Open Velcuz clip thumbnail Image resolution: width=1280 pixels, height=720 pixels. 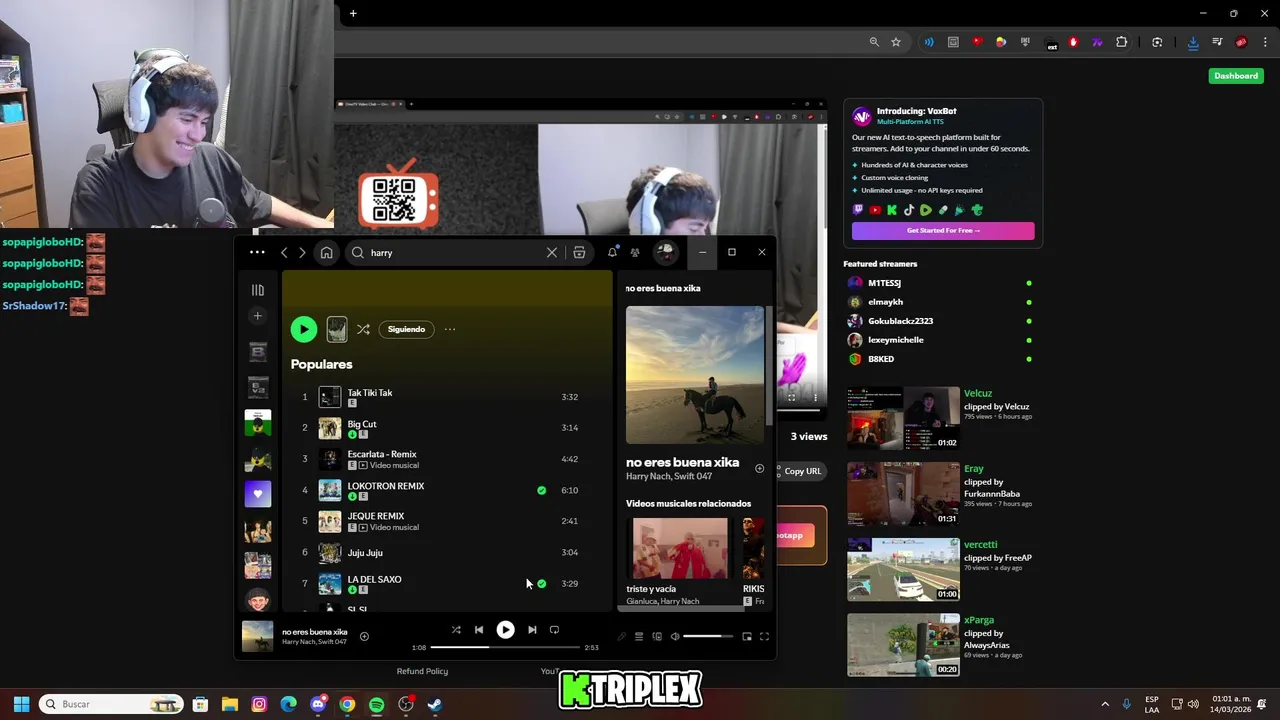coord(903,418)
